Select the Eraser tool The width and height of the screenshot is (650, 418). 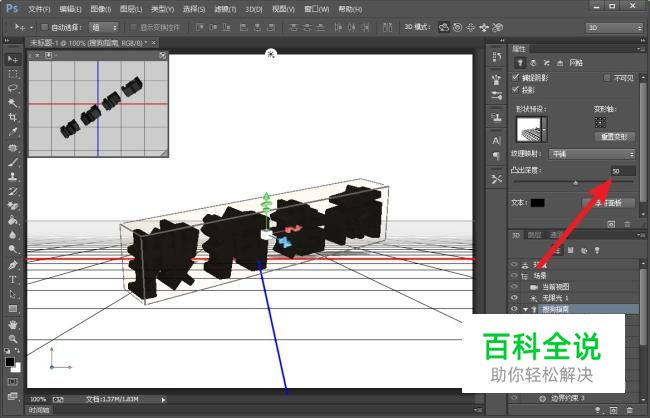pos(13,206)
